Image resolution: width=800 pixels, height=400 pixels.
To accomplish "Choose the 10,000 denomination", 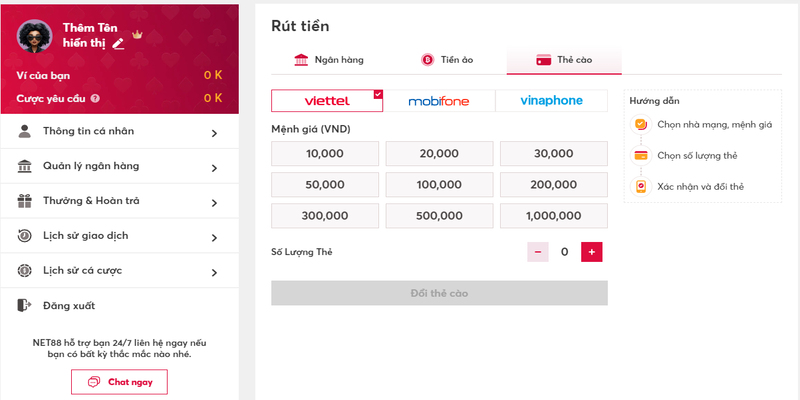I will (325, 154).
